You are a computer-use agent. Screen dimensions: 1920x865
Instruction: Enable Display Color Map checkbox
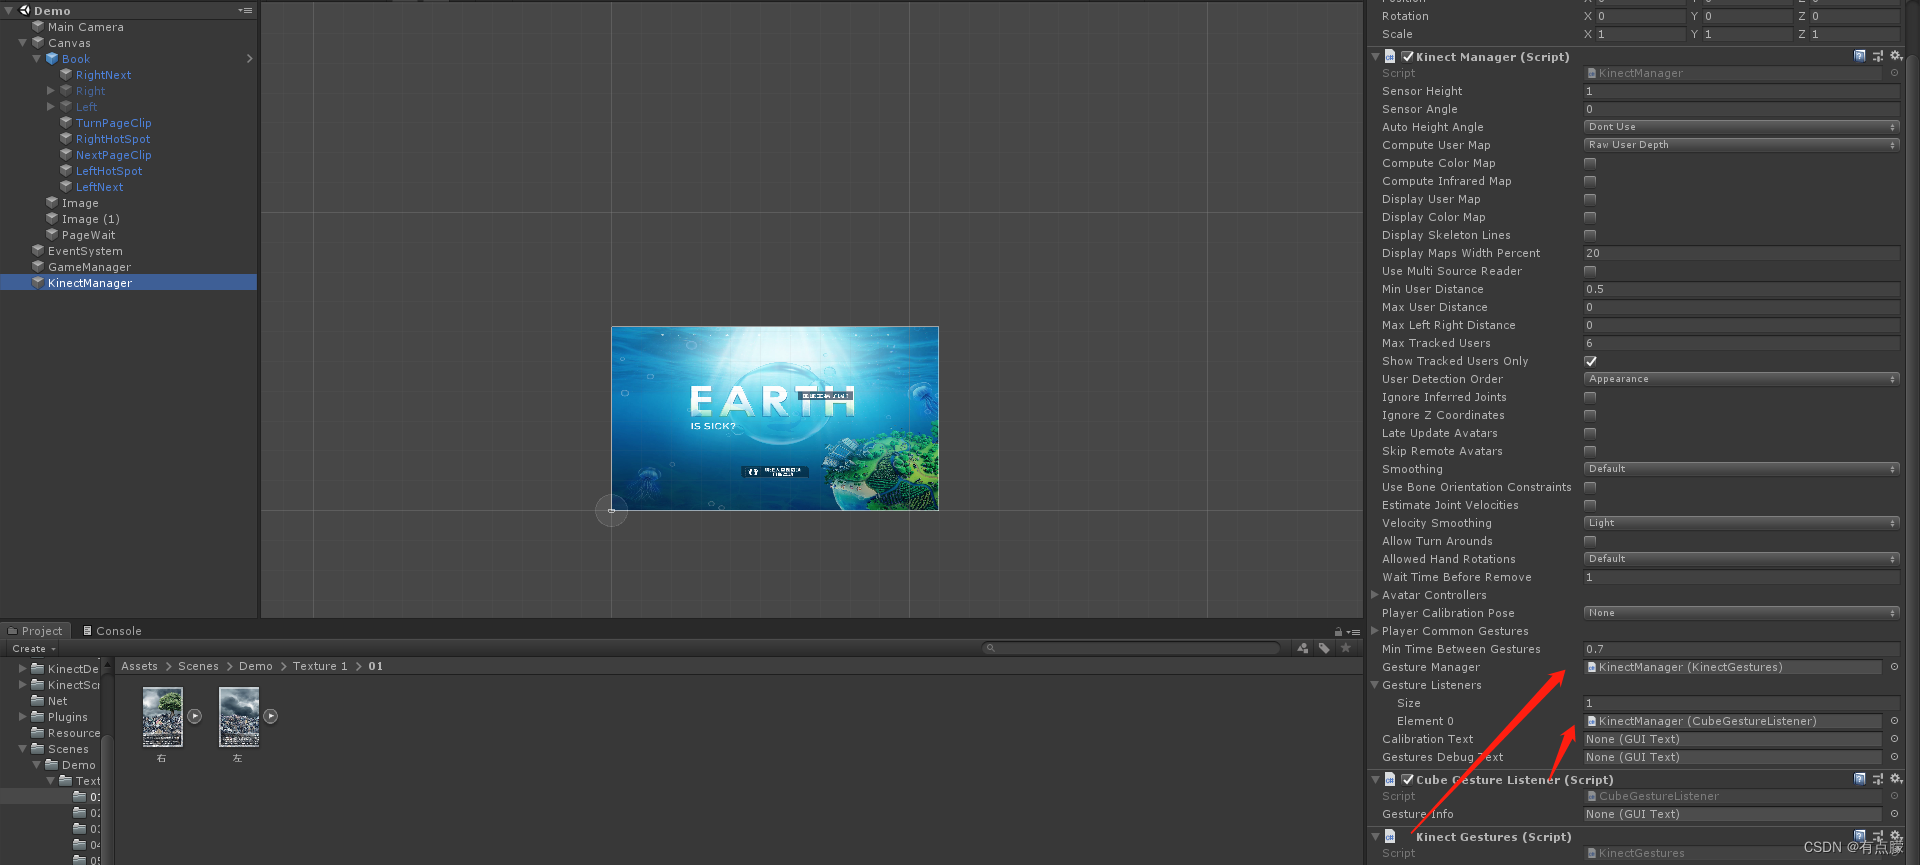pyautogui.click(x=1590, y=217)
